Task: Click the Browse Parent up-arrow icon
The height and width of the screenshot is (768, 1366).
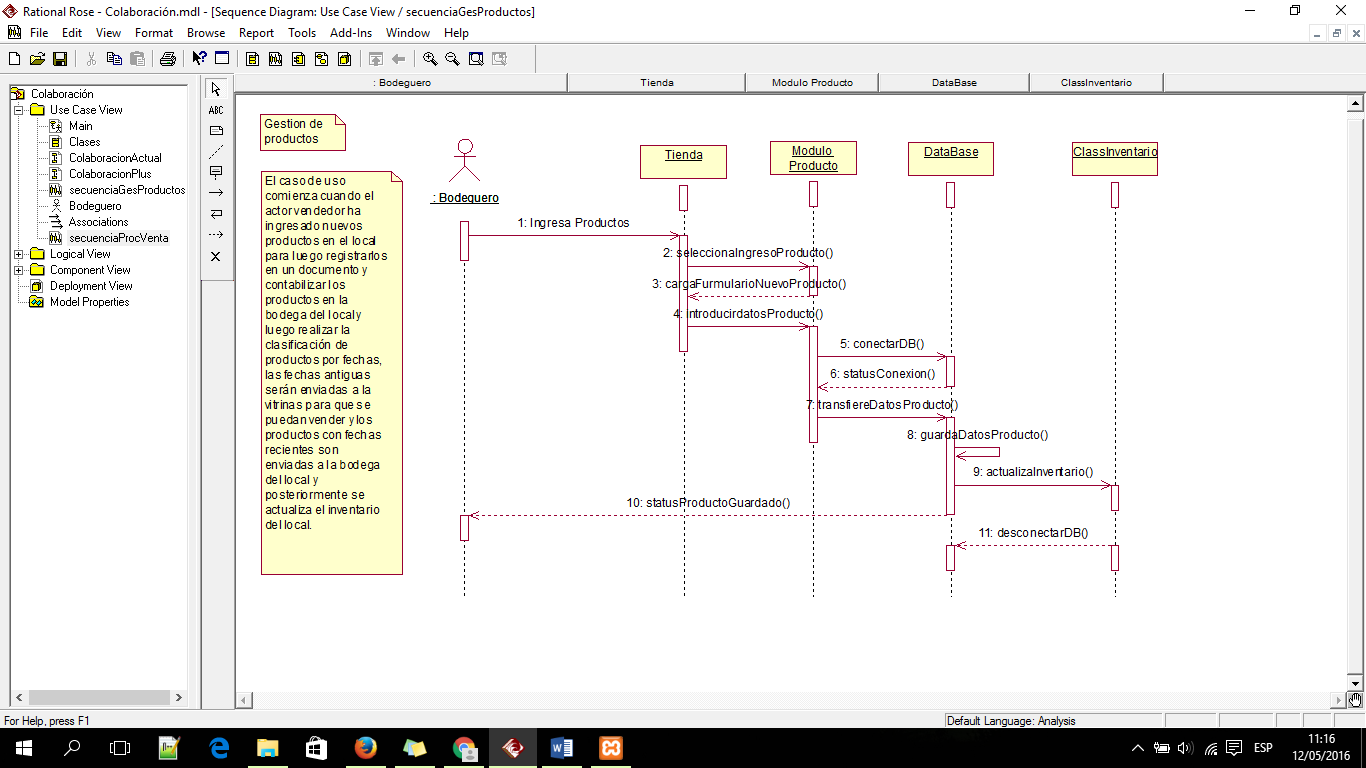Action: pyautogui.click(x=376, y=59)
